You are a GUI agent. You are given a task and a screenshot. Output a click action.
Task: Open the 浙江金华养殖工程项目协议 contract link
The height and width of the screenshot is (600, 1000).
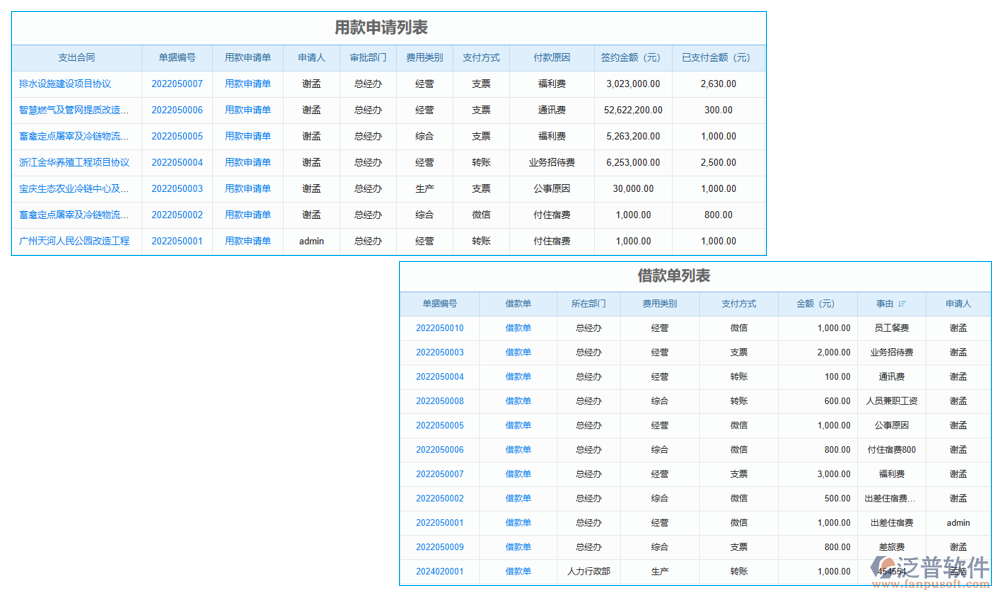pyautogui.click(x=74, y=162)
